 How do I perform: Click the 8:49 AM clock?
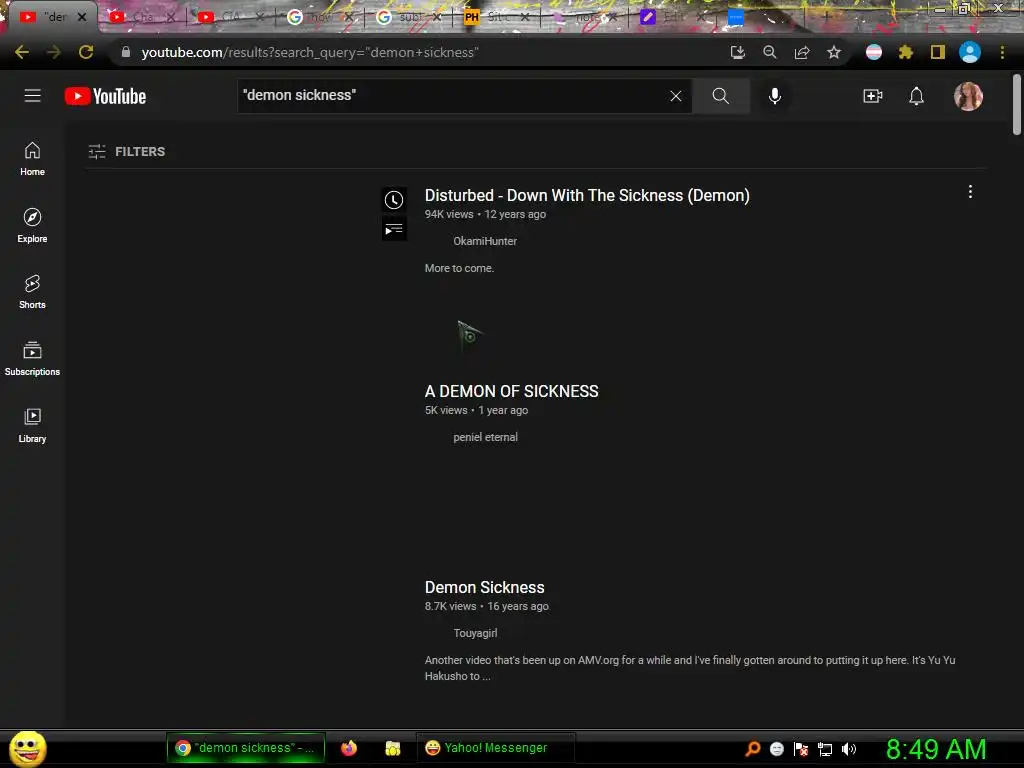(936, 749)
